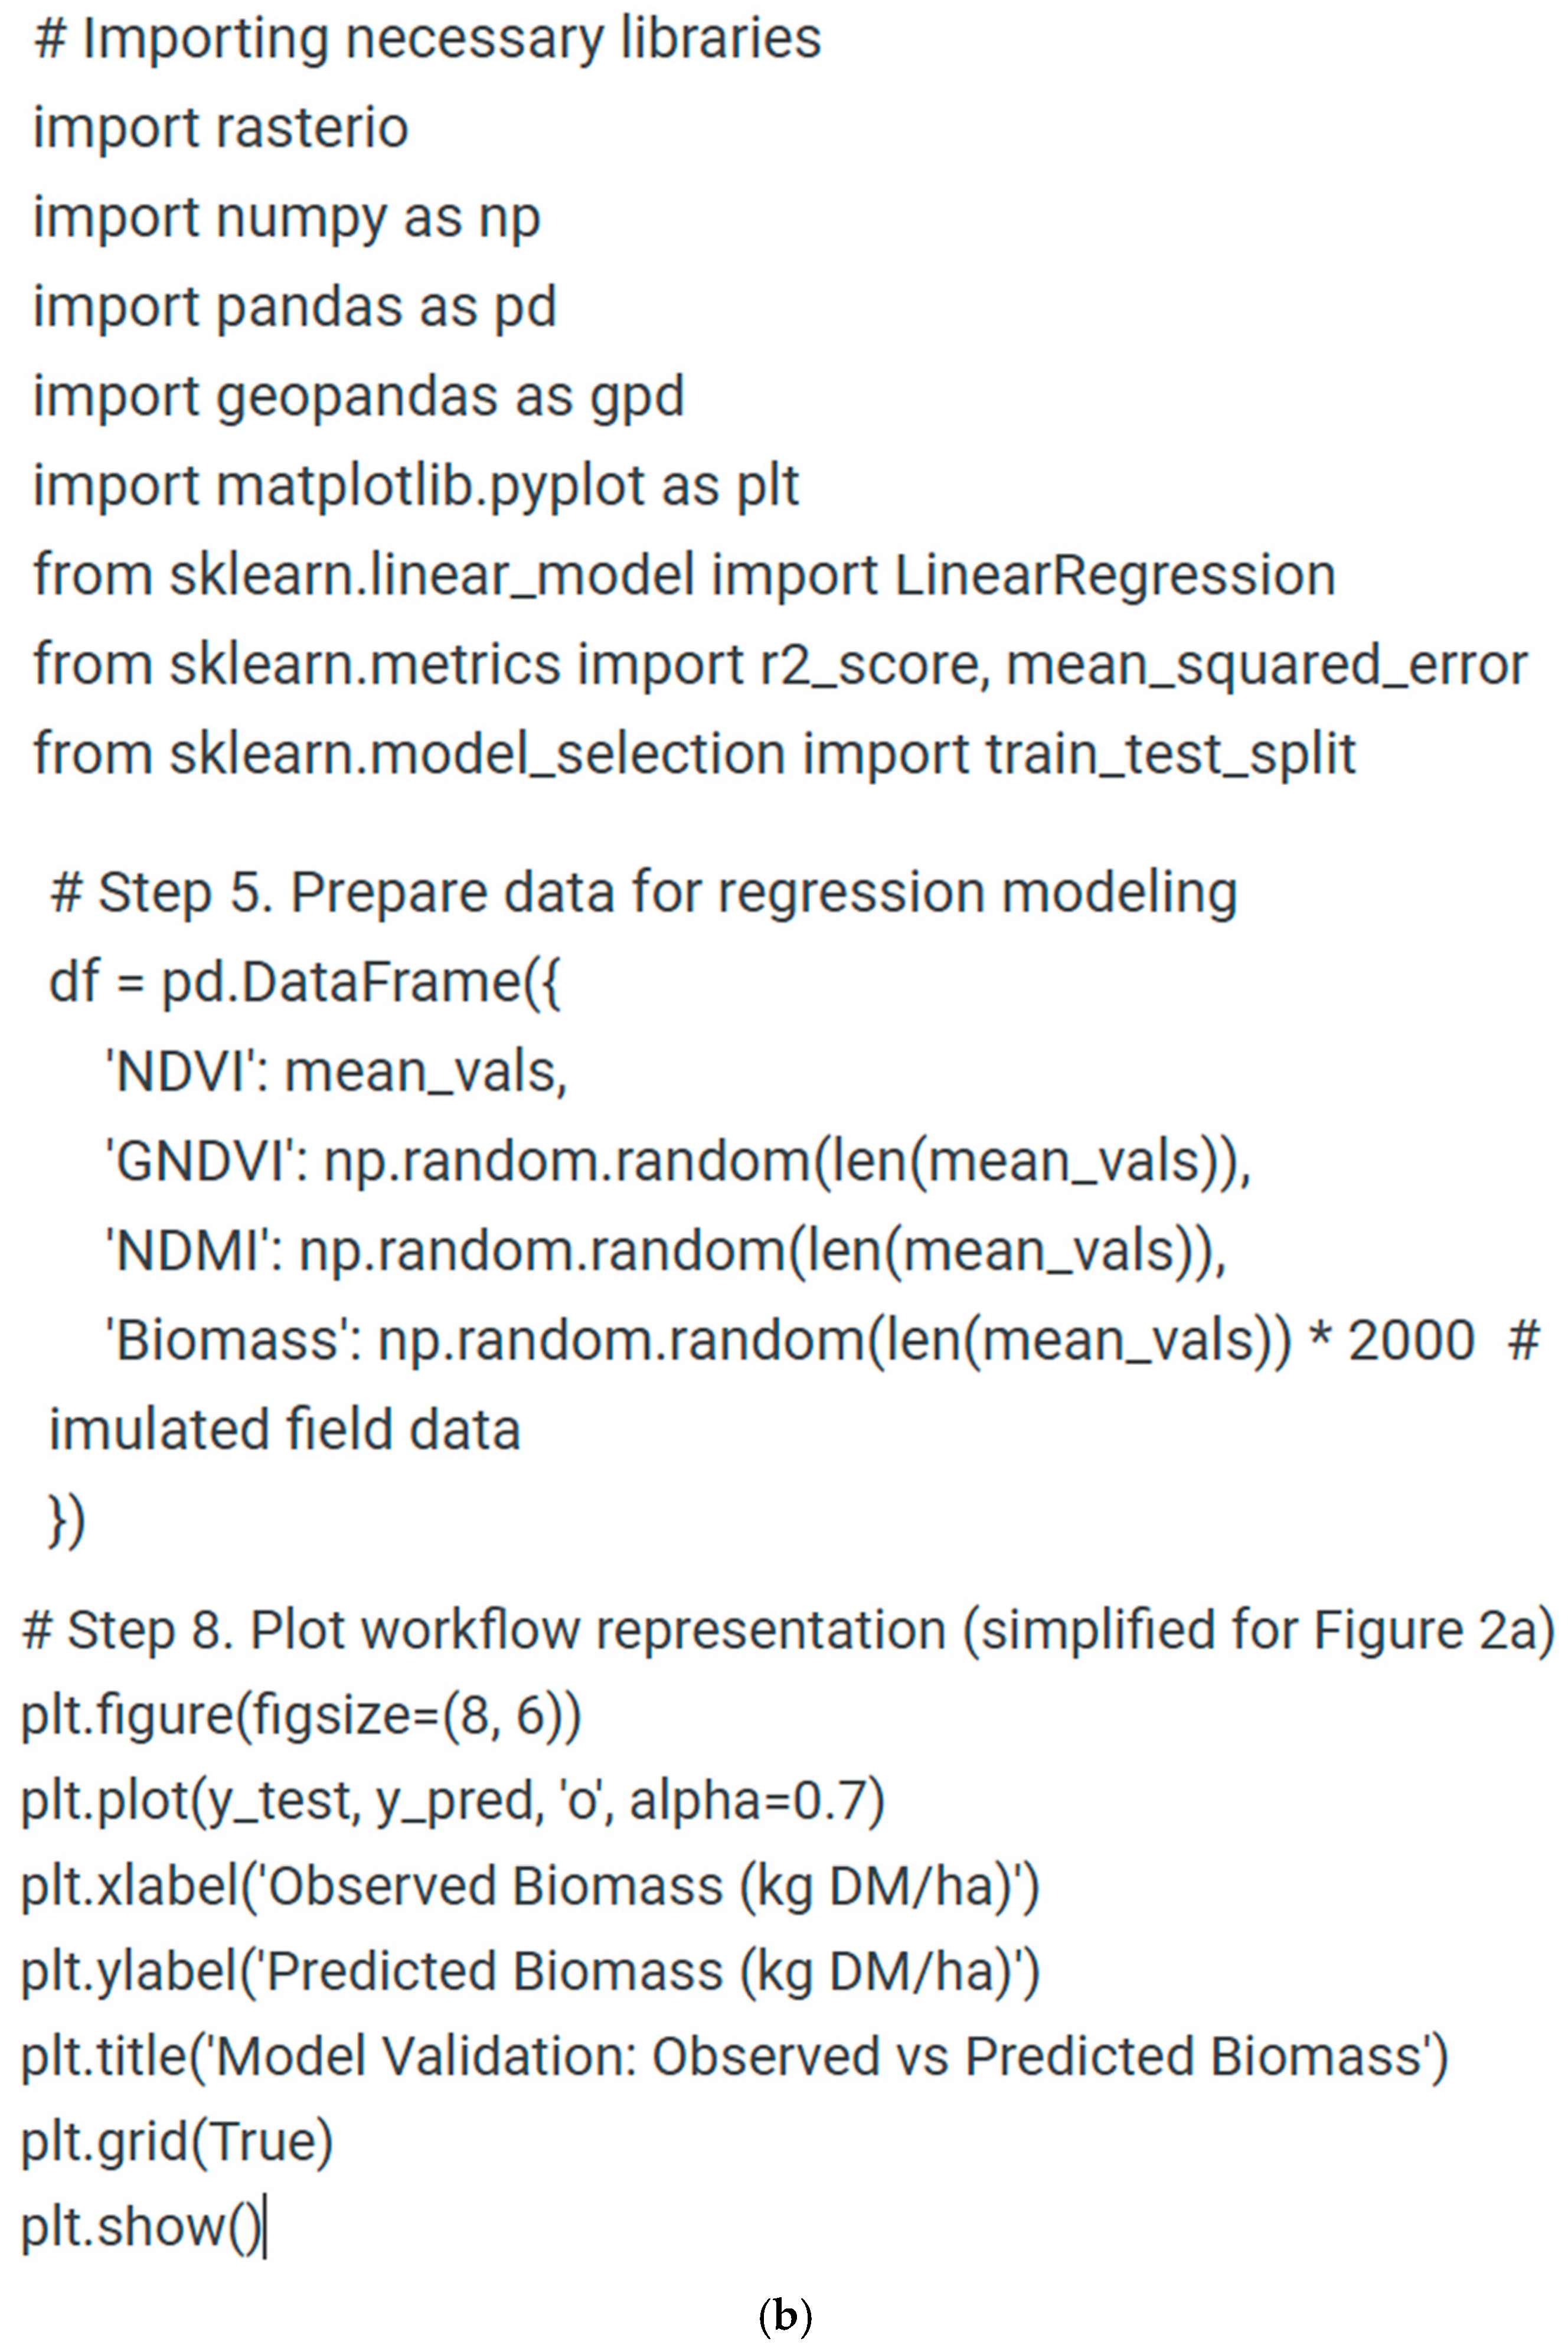Click the plt.title Model Validation line
The height and width of the screenshot is (2348, 1568).
point(735,2057)
